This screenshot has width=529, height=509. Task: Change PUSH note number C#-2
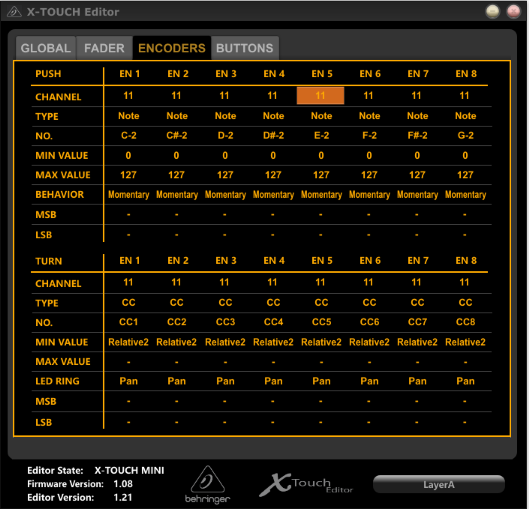177,136
